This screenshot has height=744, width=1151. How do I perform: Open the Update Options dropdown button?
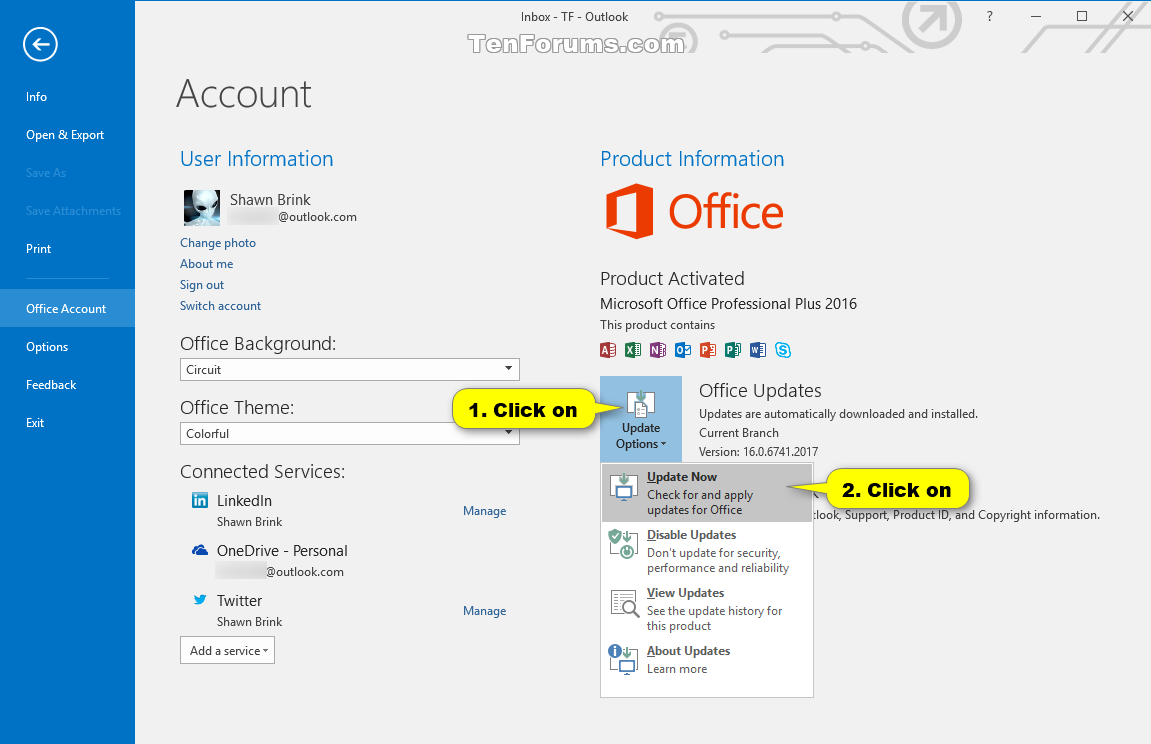(x=641, y=419)
